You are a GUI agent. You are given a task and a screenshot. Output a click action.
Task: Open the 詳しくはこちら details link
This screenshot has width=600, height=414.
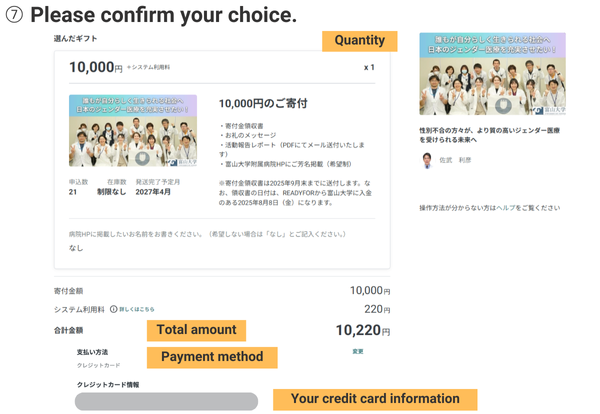137,310
